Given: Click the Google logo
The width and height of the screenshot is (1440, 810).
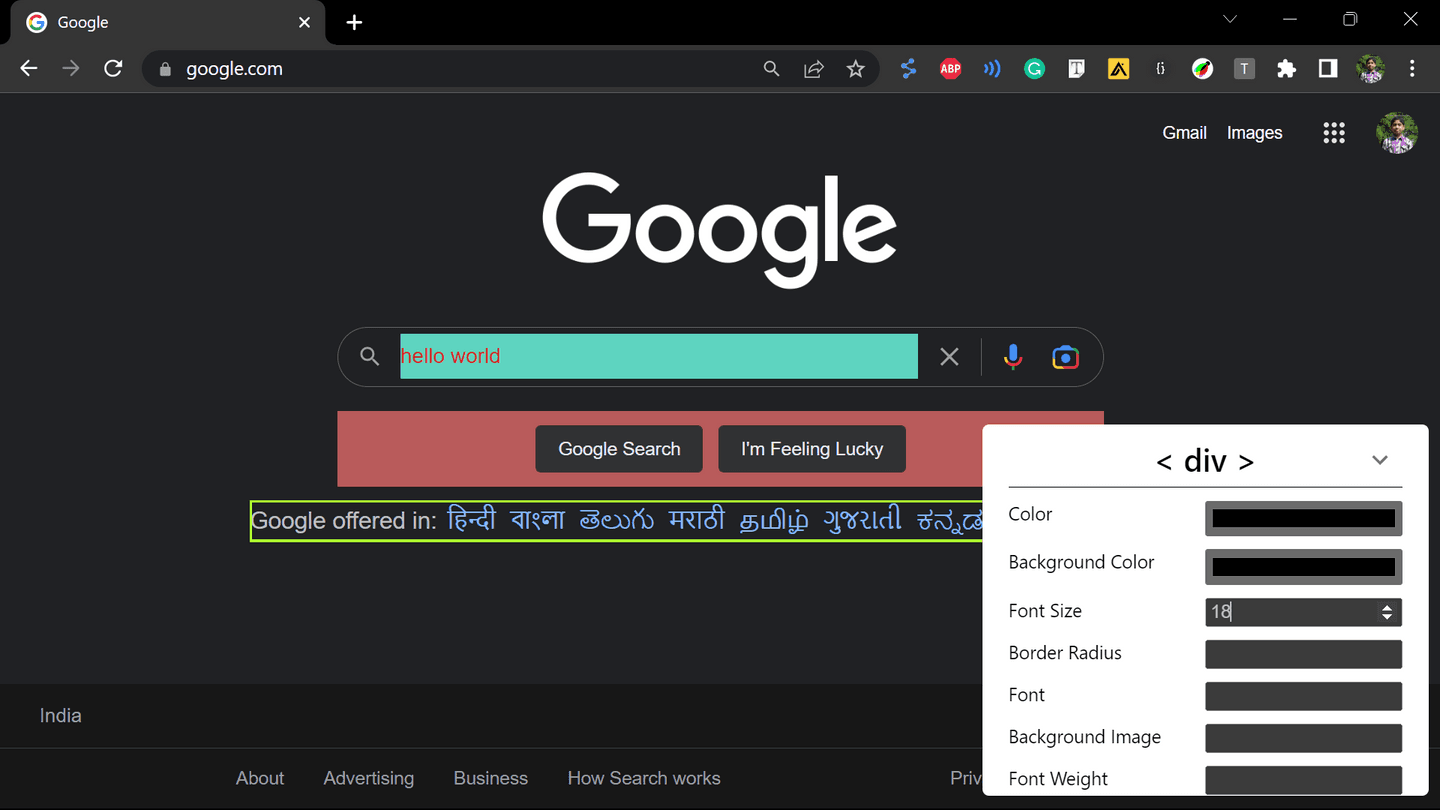Looking at the screenshot, I should tap(720, 230).
